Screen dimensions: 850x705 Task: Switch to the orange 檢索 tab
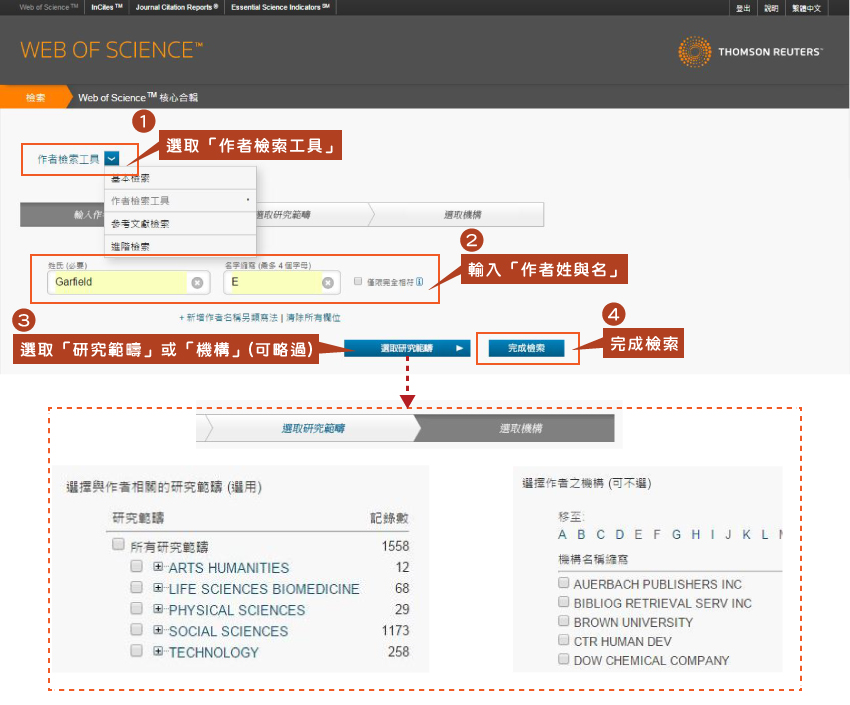(36, 98)
